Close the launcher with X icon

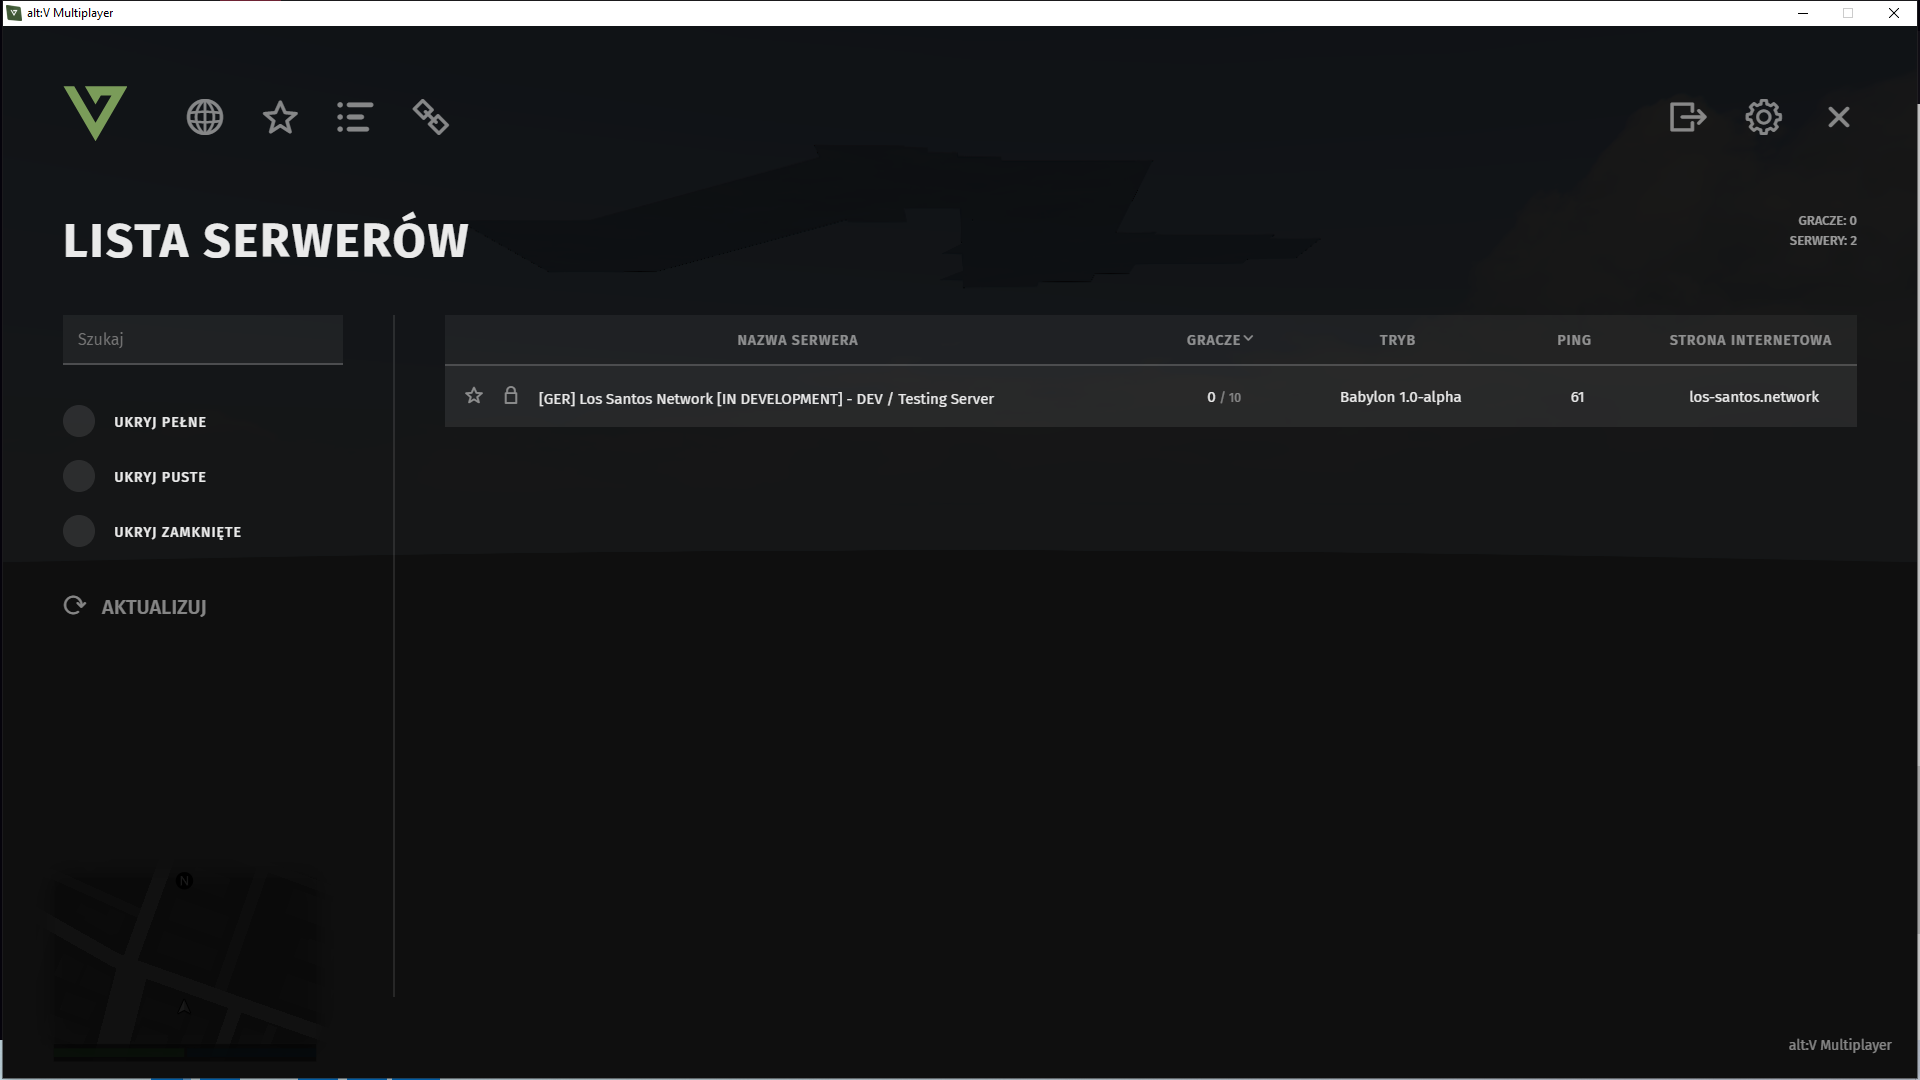pos(1838,117)
